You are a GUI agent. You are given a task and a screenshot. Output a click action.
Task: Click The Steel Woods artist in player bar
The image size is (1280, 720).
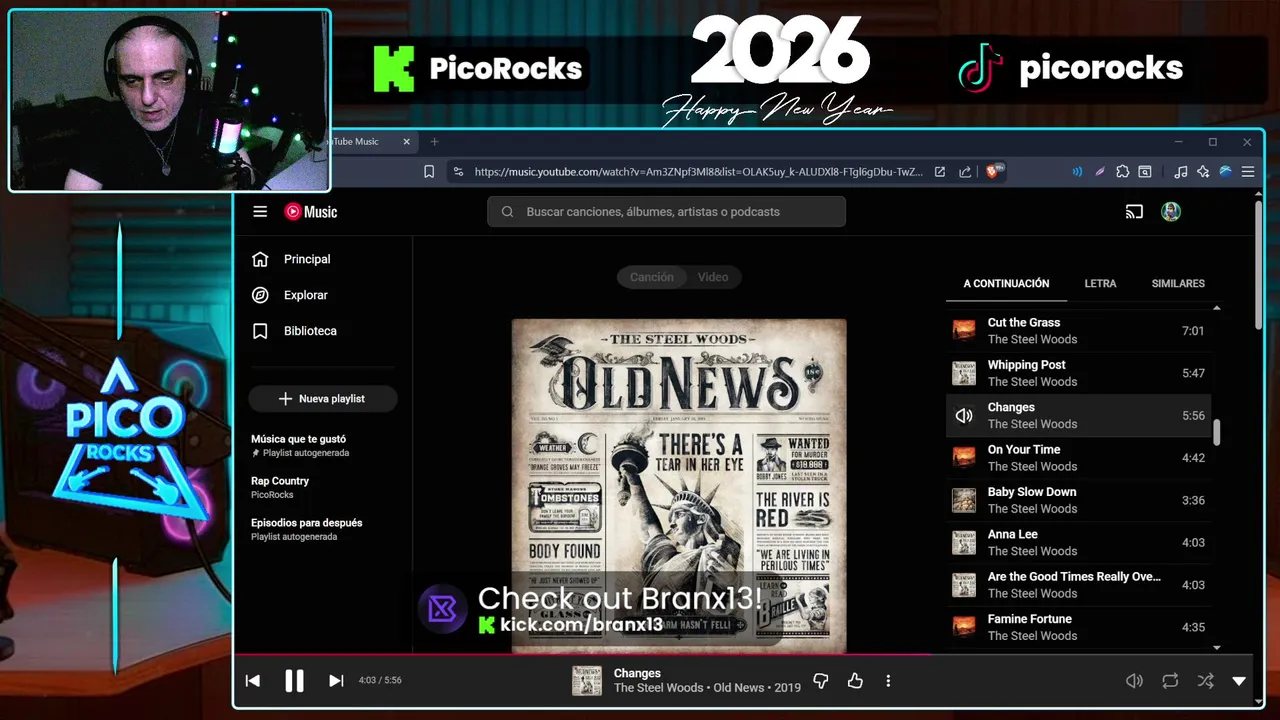point(658,688)
